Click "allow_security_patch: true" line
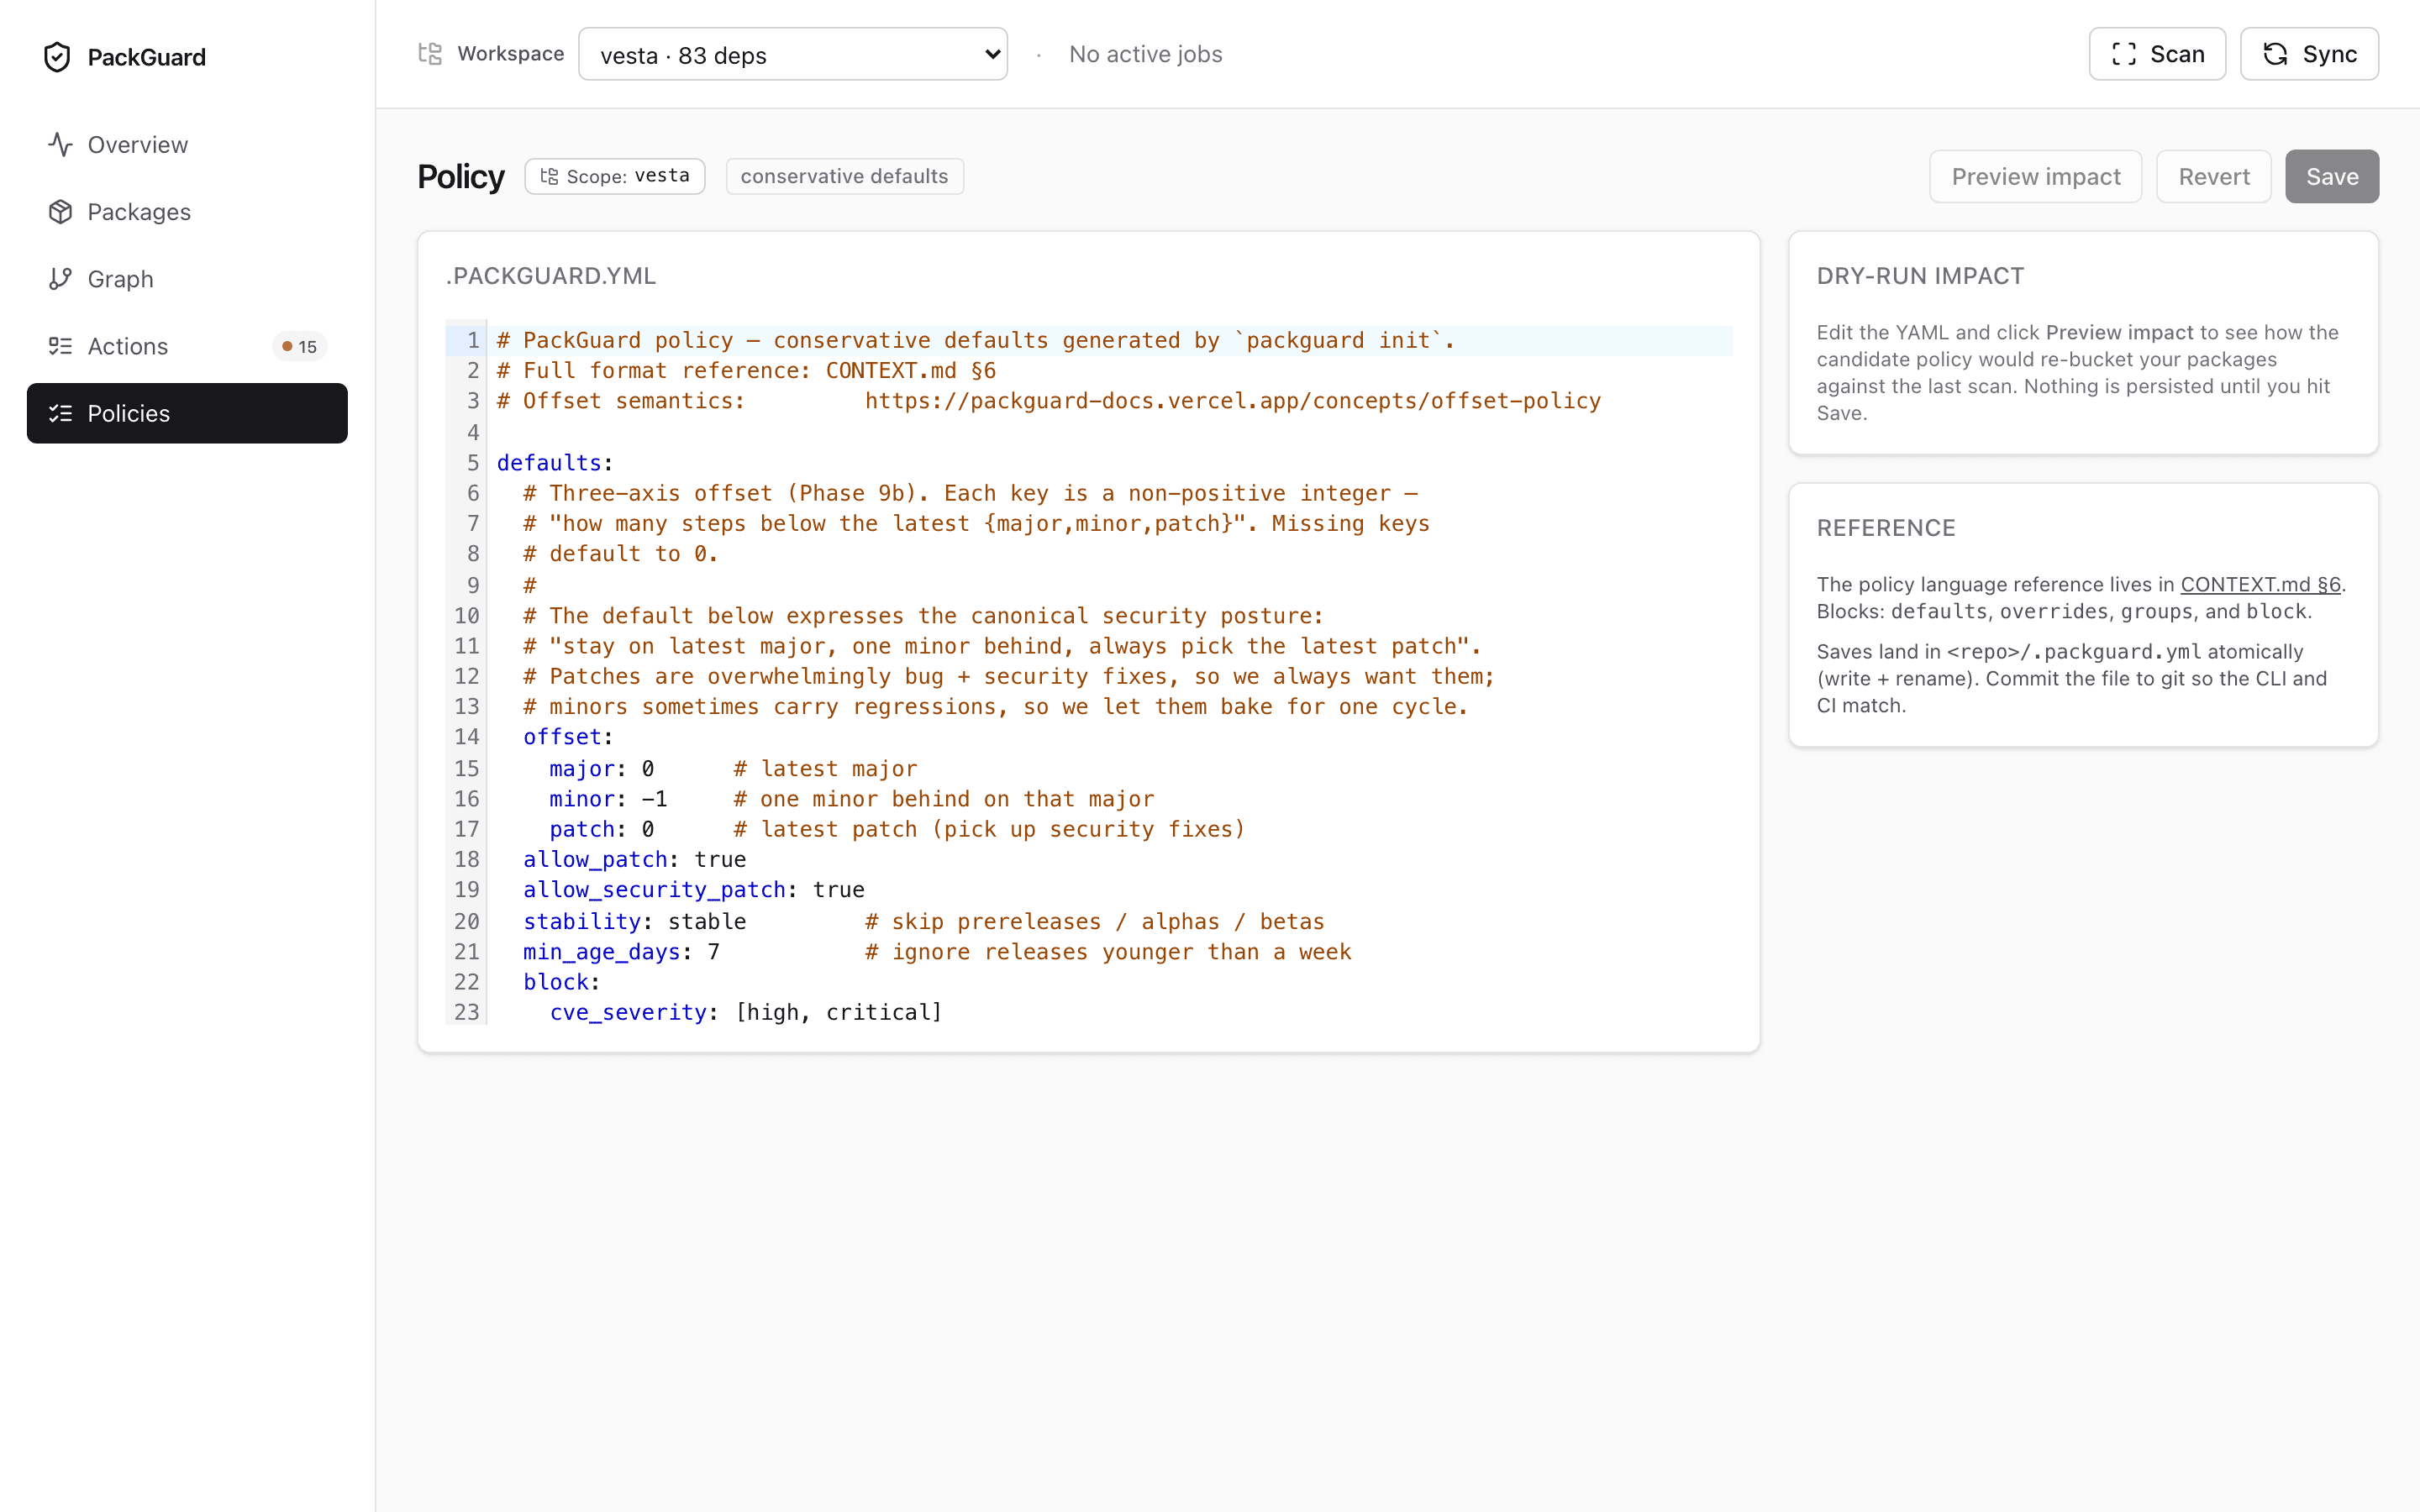The width and height of the screenshot is (2420, 1512). tap(693, 889)
